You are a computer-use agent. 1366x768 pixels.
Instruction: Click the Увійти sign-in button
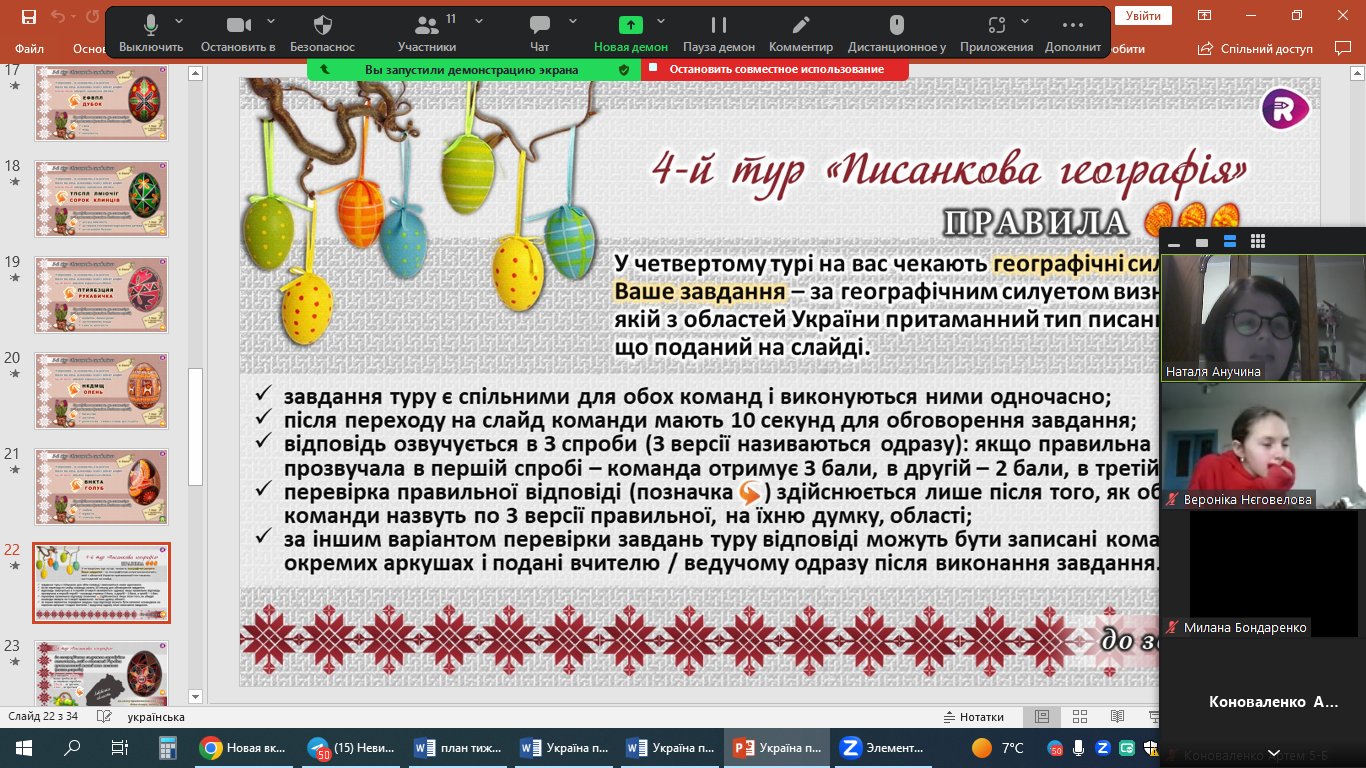point(1143,16)
